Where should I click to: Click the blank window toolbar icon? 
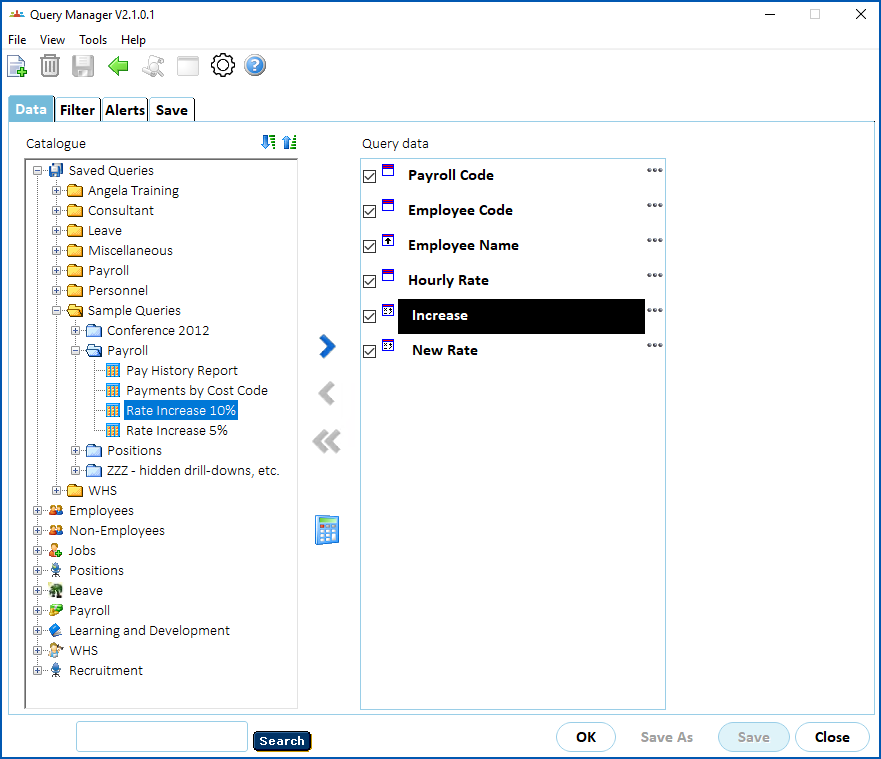pos(188,66)
